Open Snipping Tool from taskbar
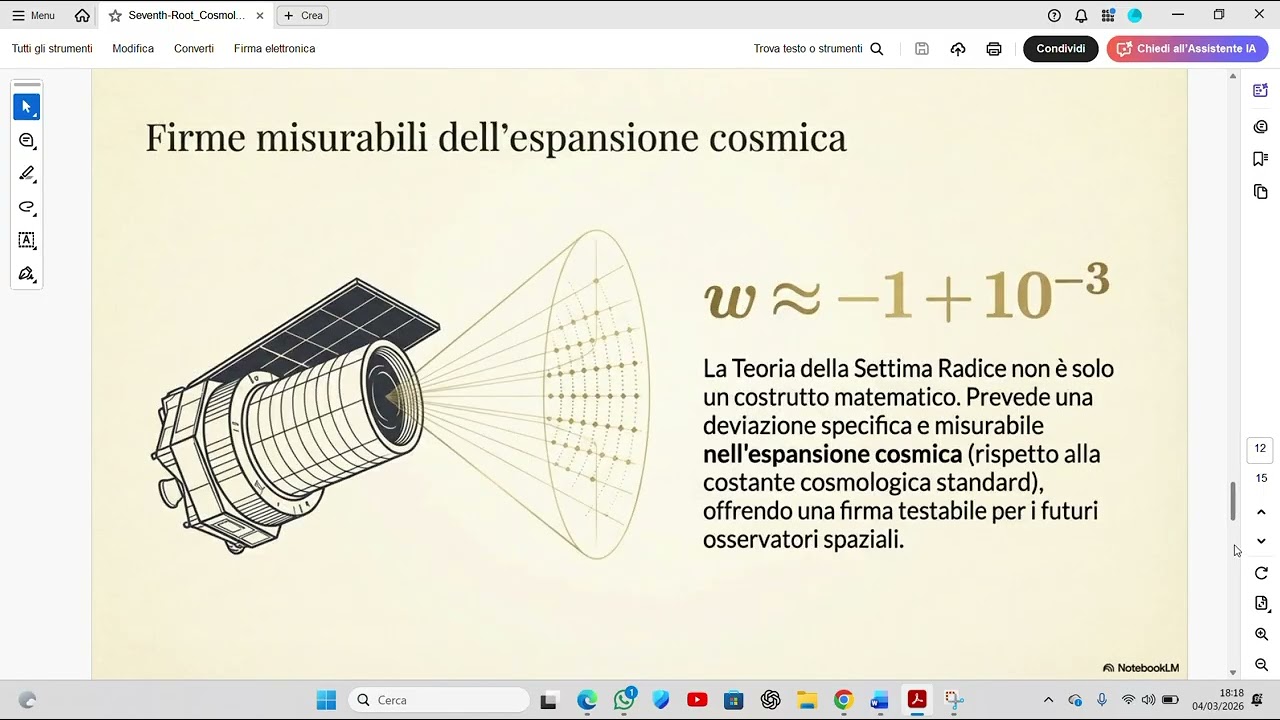This screenshot has width=1280, height=720. pos(953,700)
